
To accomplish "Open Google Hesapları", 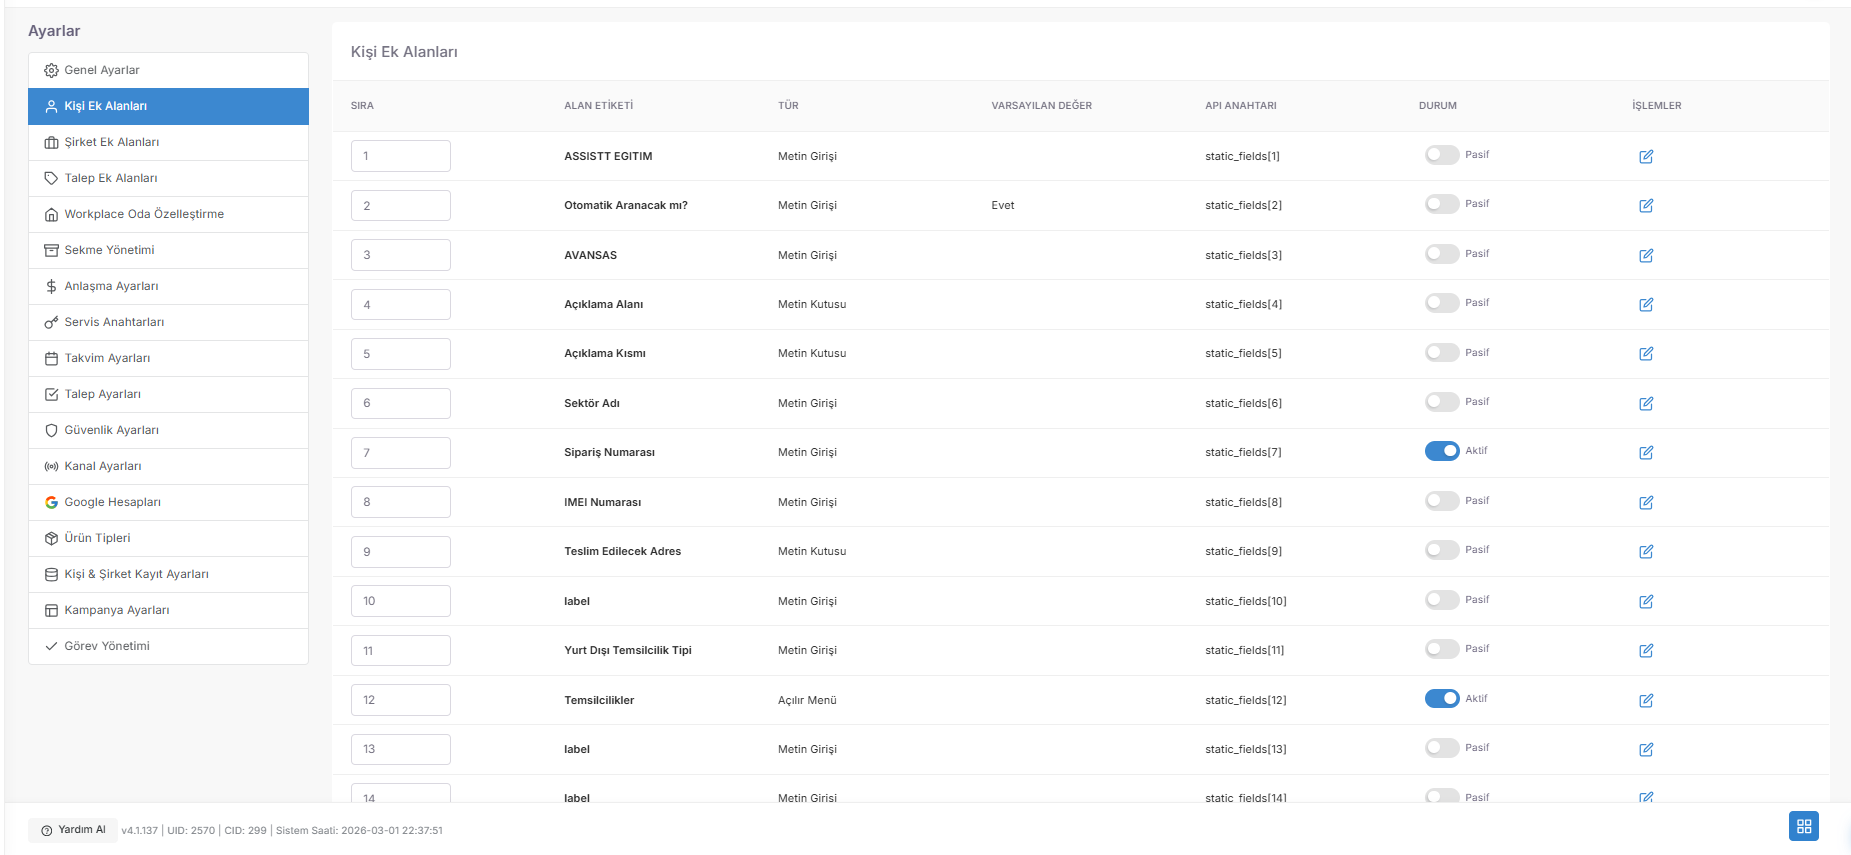I will [x=168, y=502].
